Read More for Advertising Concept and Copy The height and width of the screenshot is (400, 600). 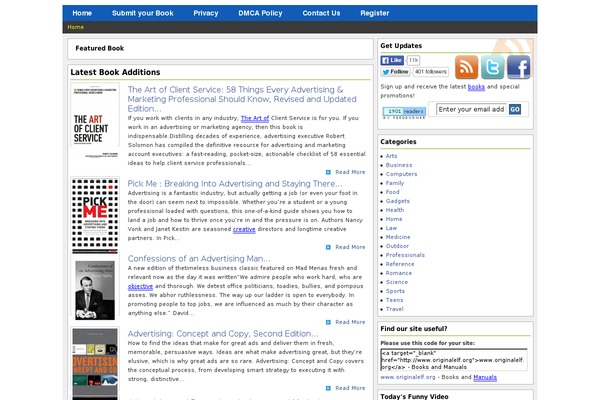(x=350, y=388)
